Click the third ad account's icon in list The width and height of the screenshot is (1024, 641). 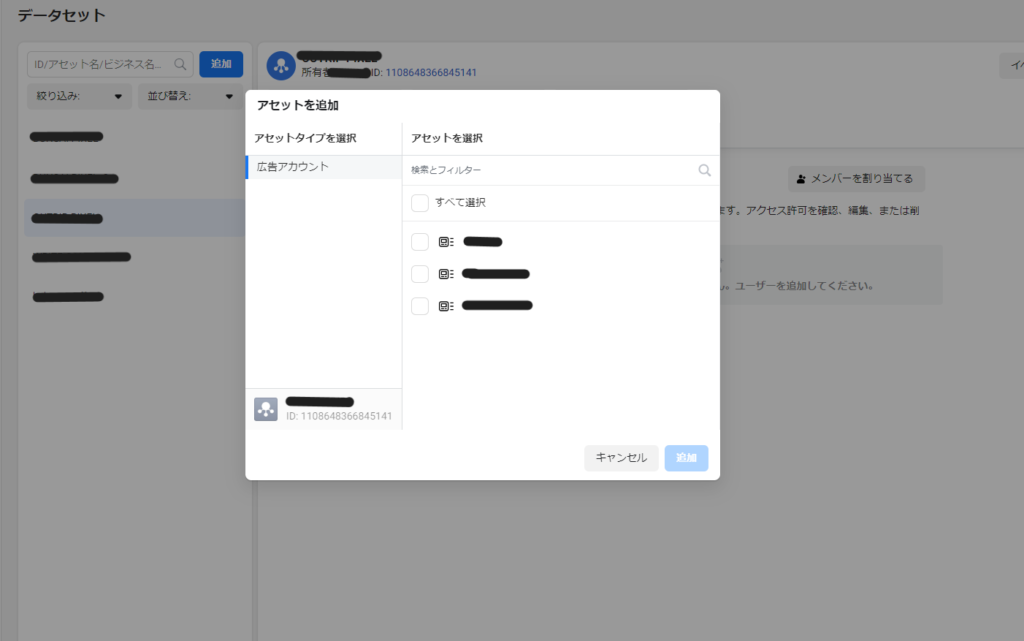pos(446,306)
